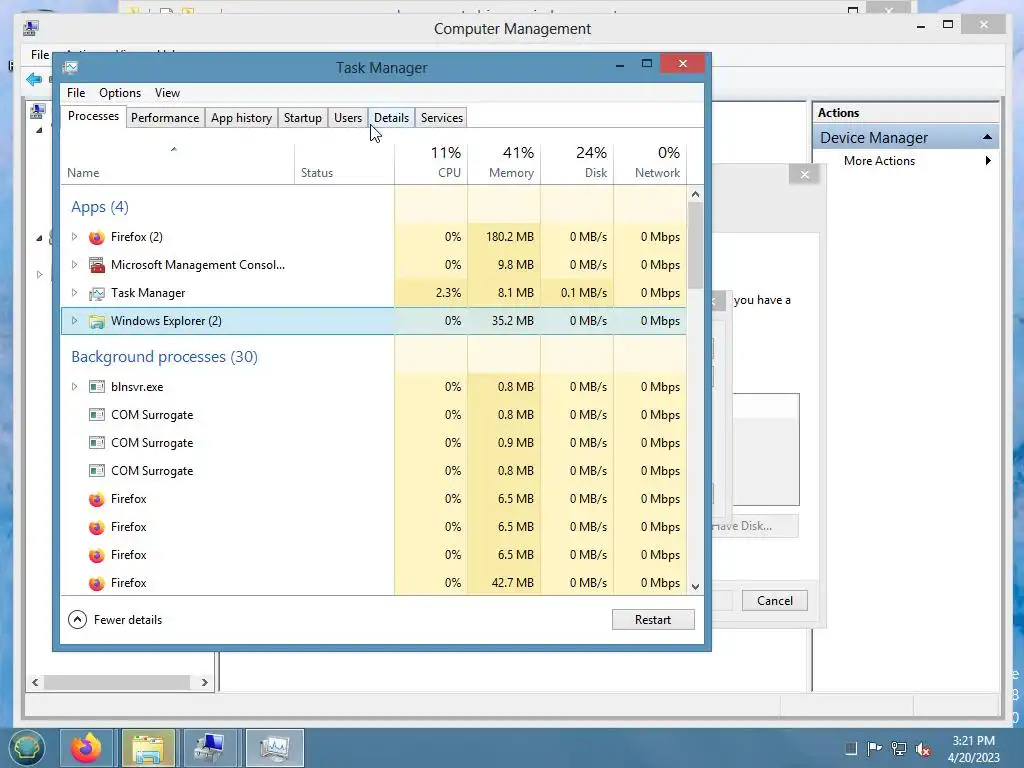This screenshot has height=768, width=1024.
Task: Click the Apps (4) group heading
Action: 100,207
